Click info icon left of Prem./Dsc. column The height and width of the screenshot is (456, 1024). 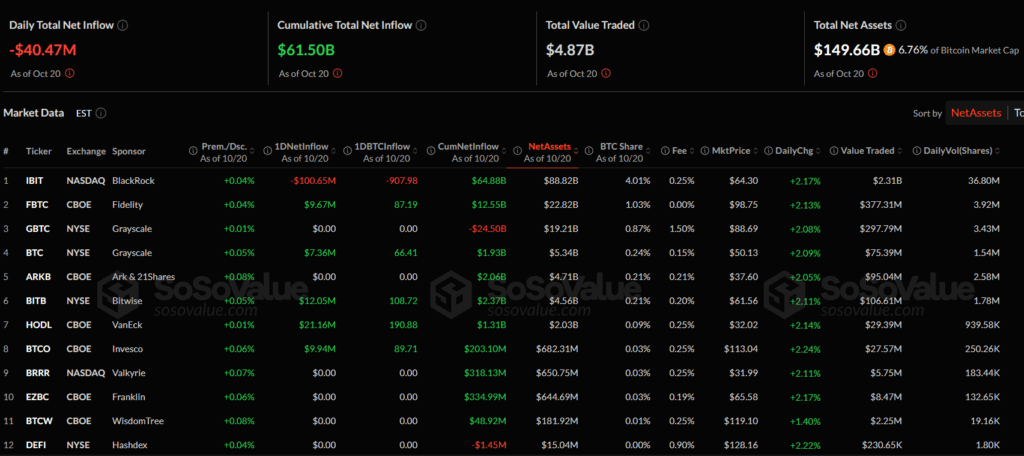[192, 151]
